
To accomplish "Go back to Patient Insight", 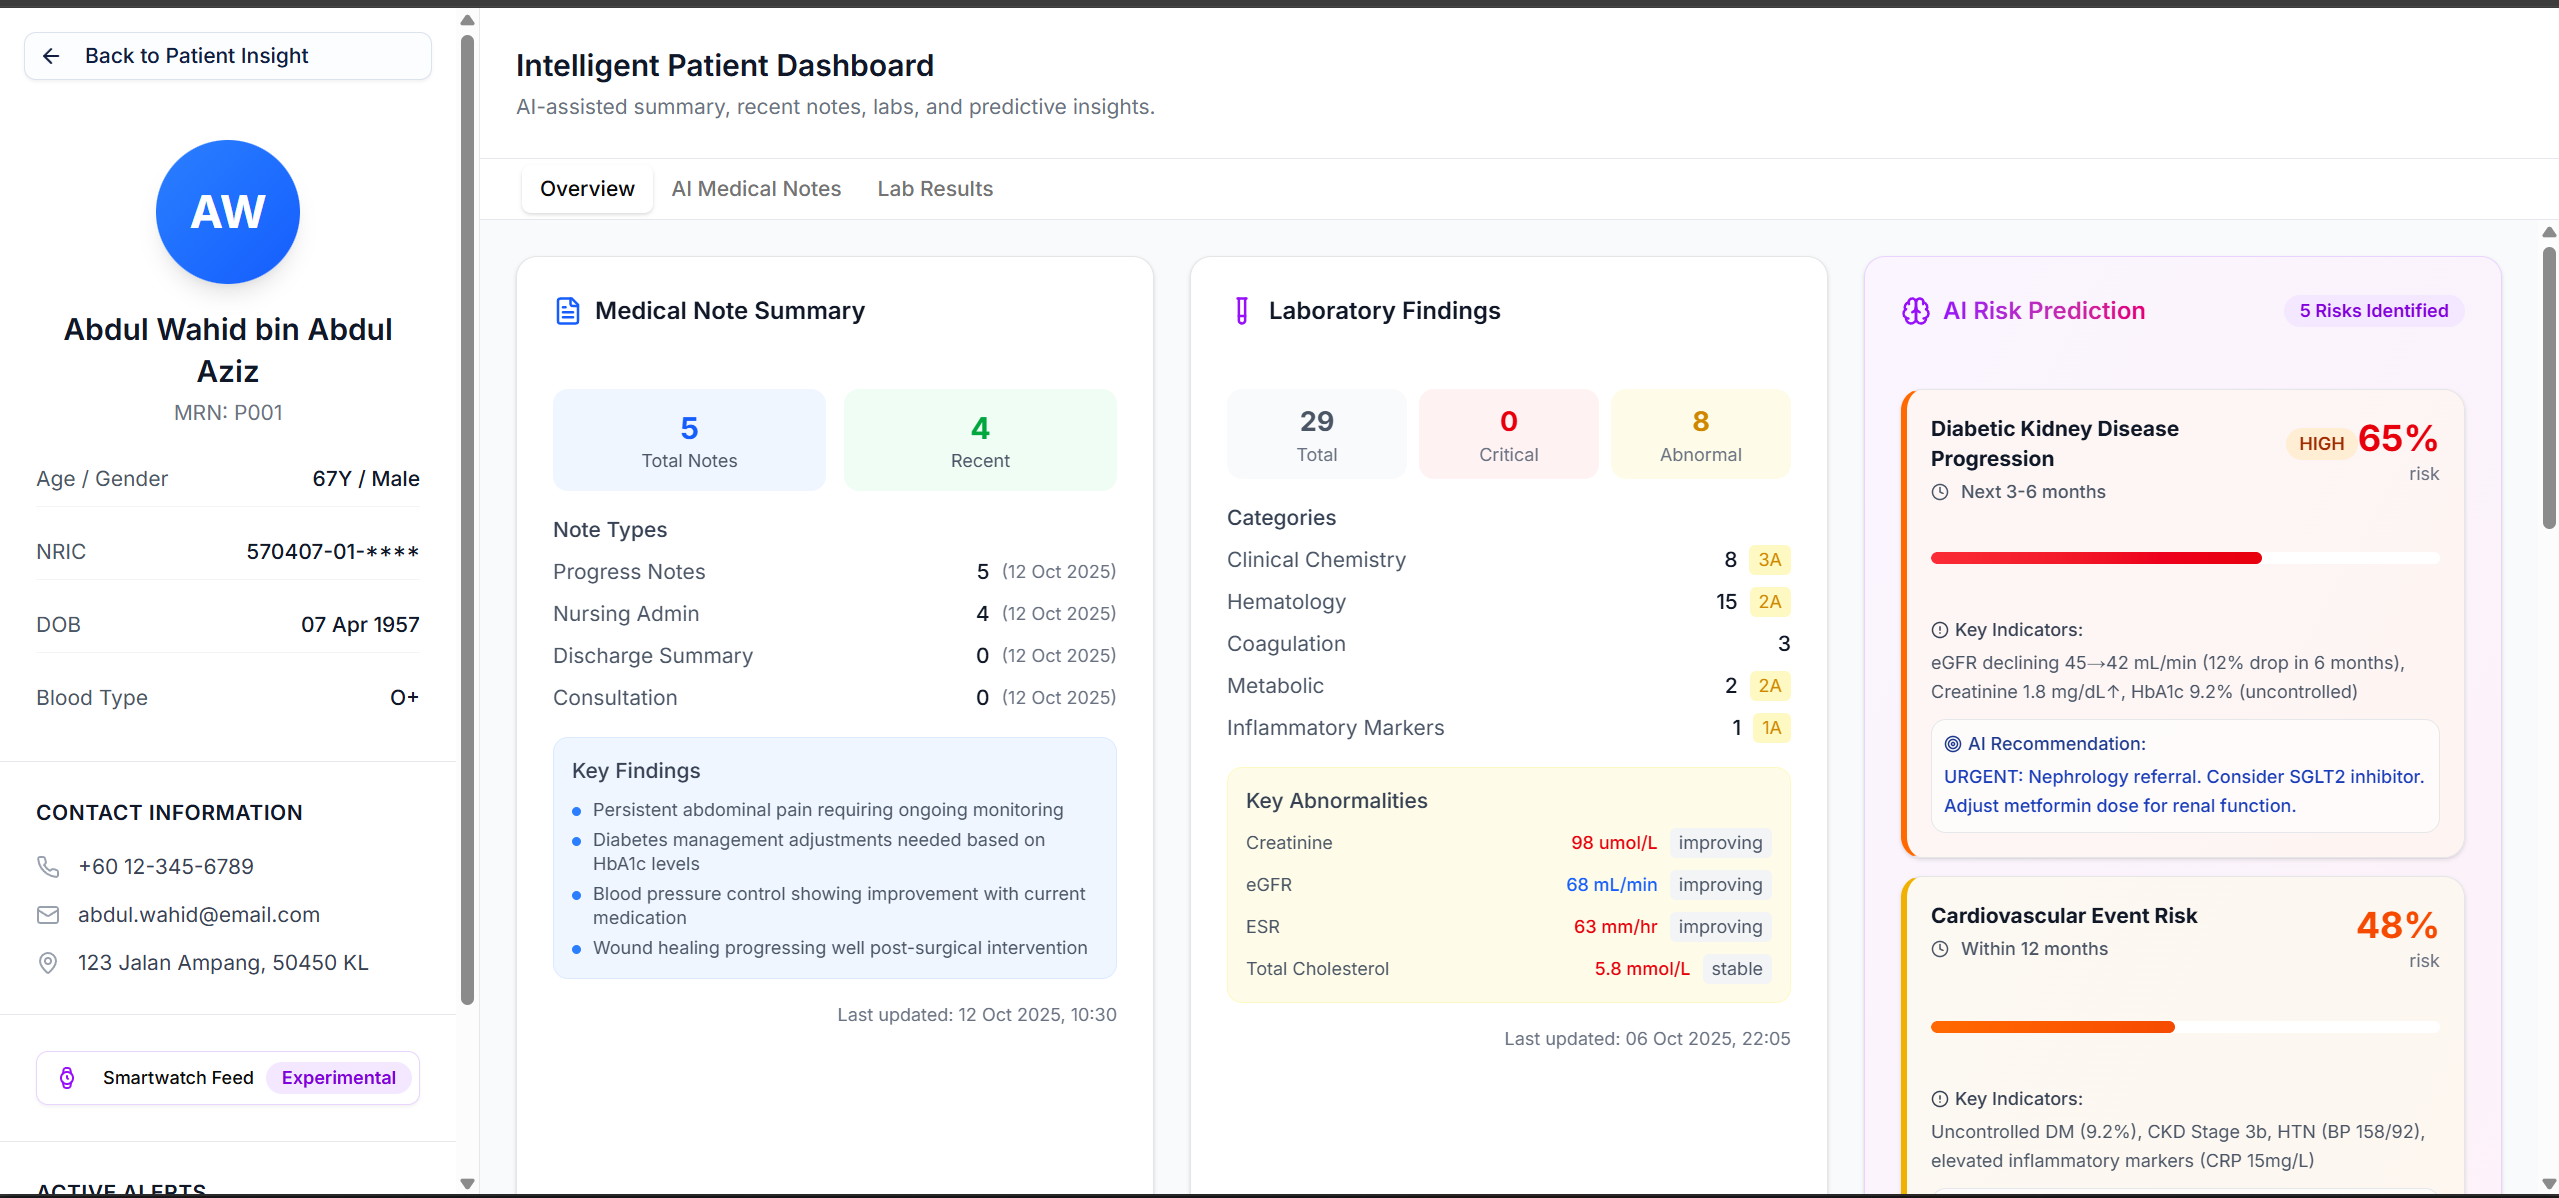I will pyautogui.click(x=228, y=56).
